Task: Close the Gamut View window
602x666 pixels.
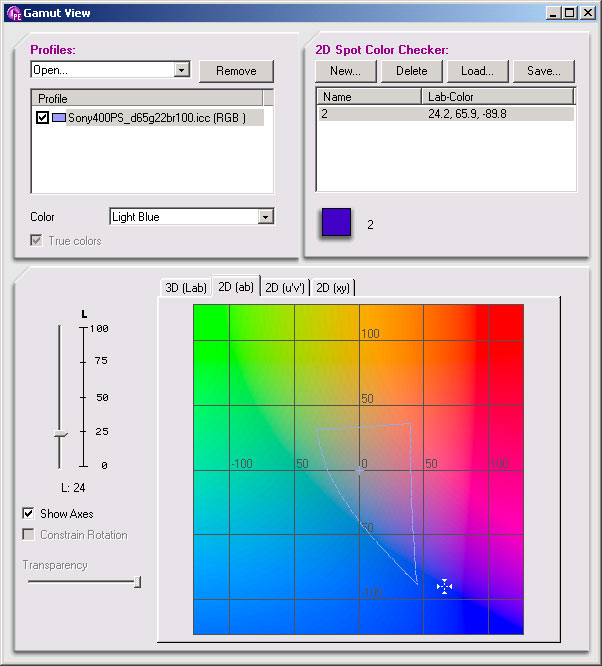Action: [588, 13]
